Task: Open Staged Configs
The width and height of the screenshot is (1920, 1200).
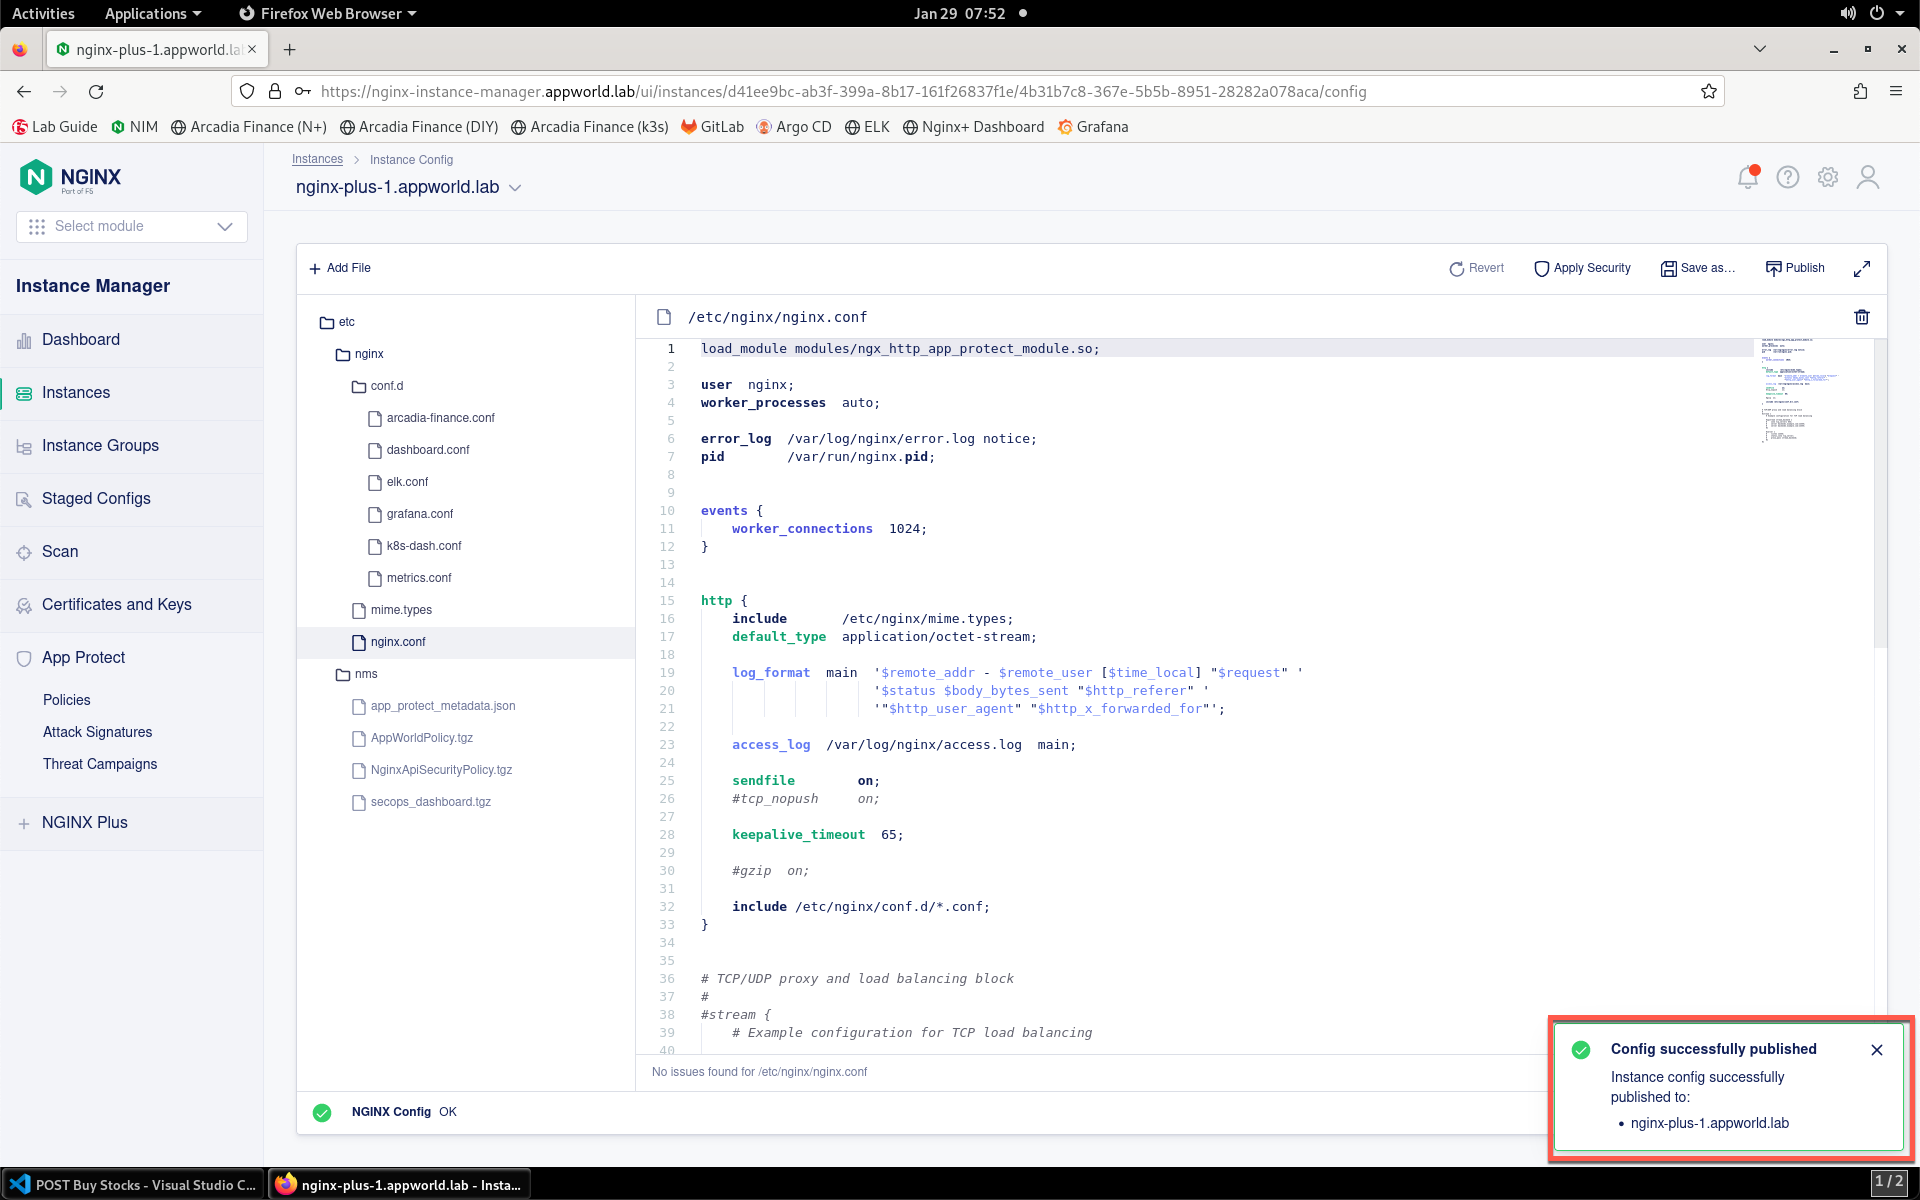Action: point(96,499)
